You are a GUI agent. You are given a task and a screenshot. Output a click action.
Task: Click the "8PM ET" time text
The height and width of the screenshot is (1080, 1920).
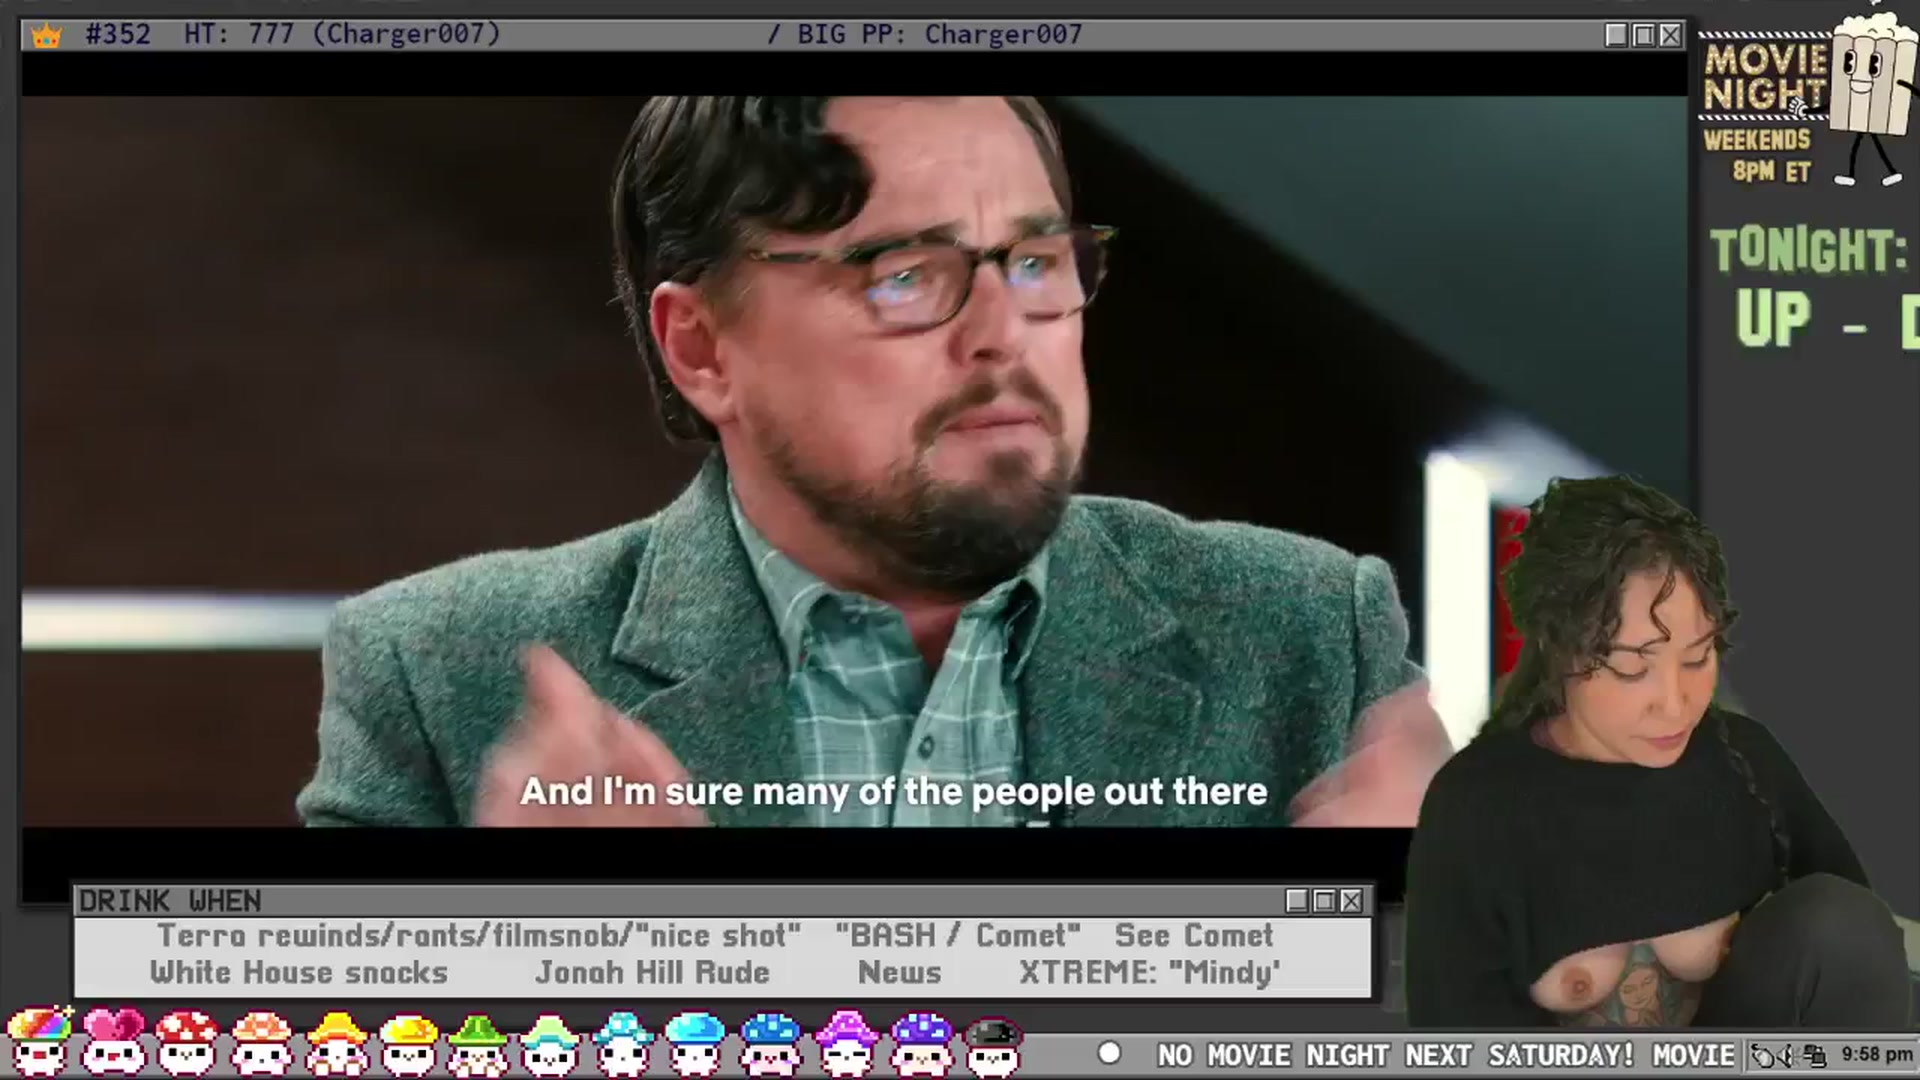click(1772, 171)
